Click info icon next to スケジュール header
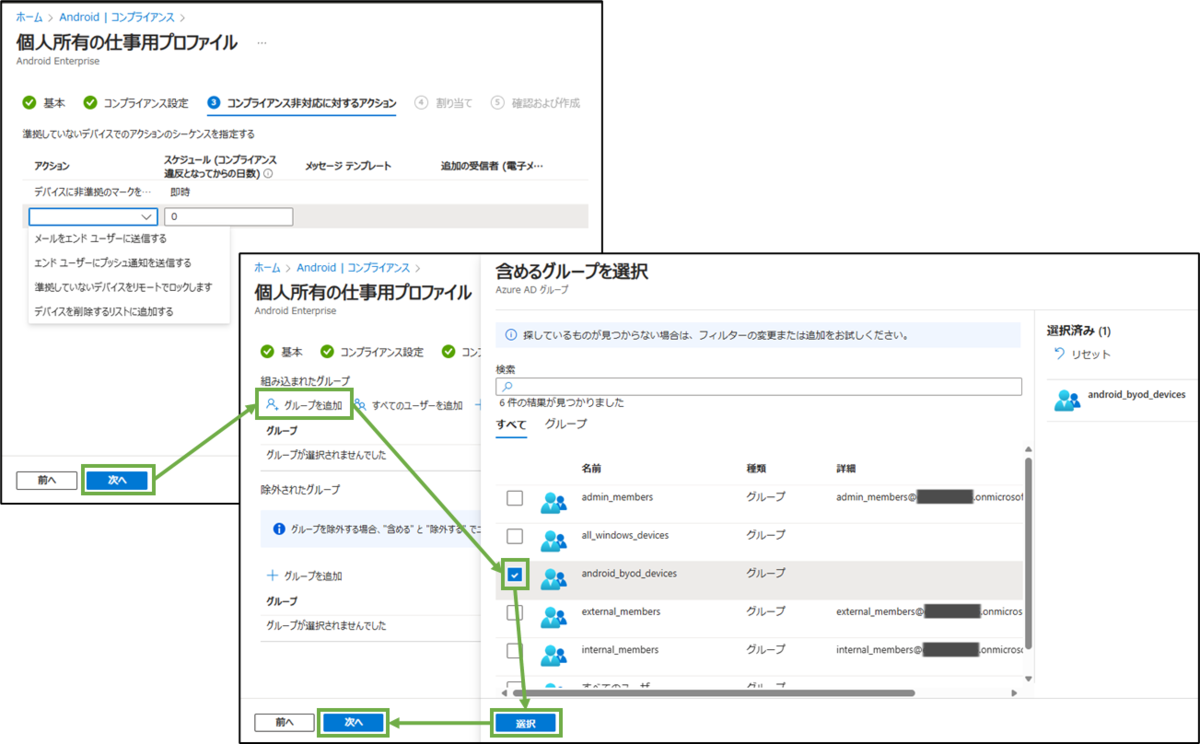Viewport: 1200px width, 744px height. point(267,173)
